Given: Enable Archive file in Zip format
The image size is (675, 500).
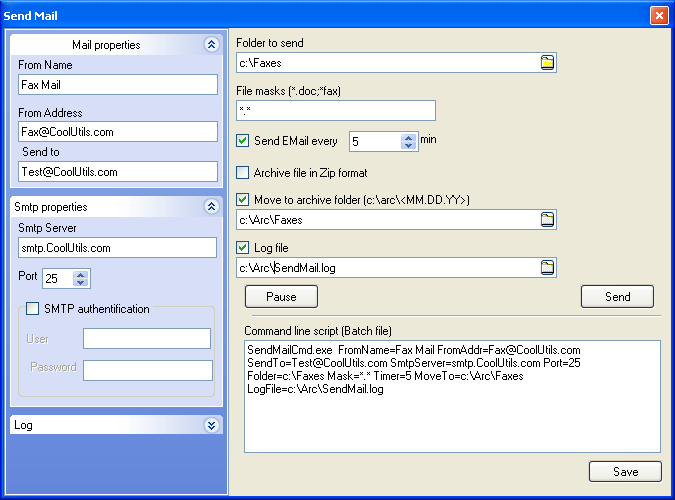Looking at the screenshot, I should coord(242,173).
